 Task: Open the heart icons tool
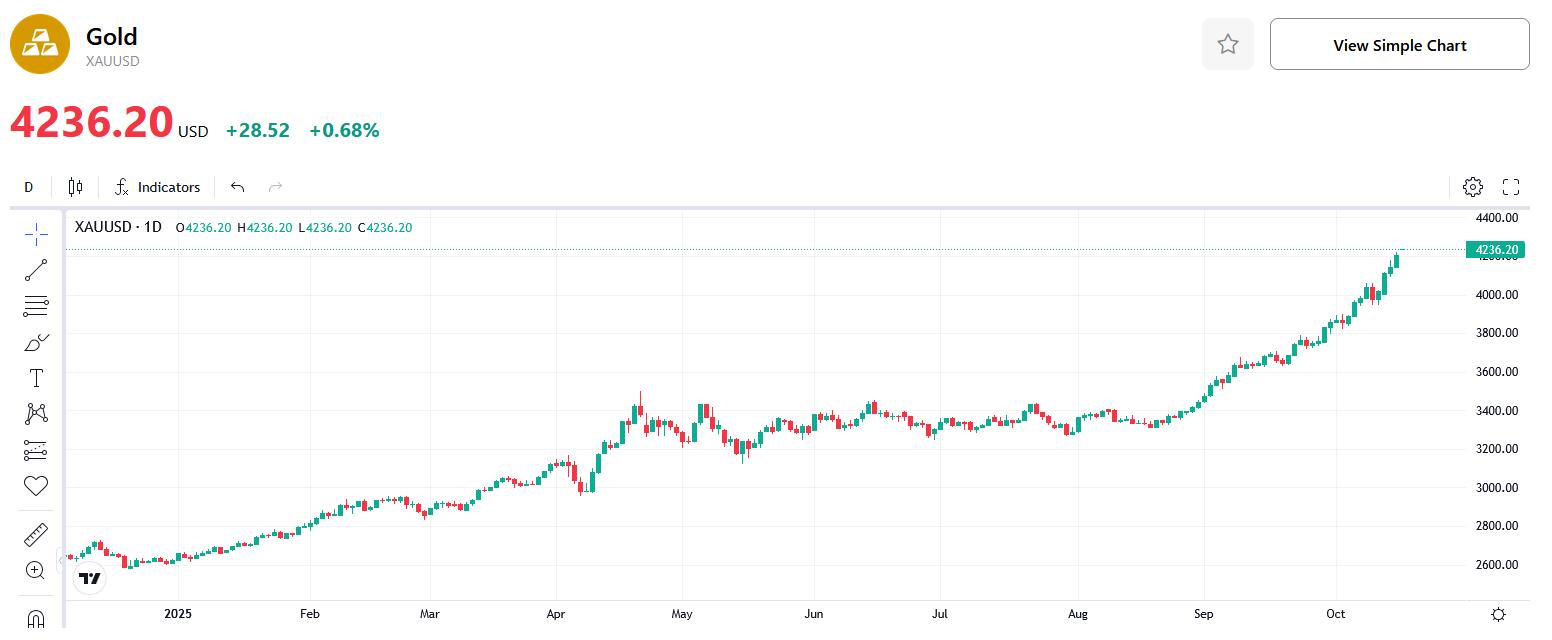click(36, 486)
